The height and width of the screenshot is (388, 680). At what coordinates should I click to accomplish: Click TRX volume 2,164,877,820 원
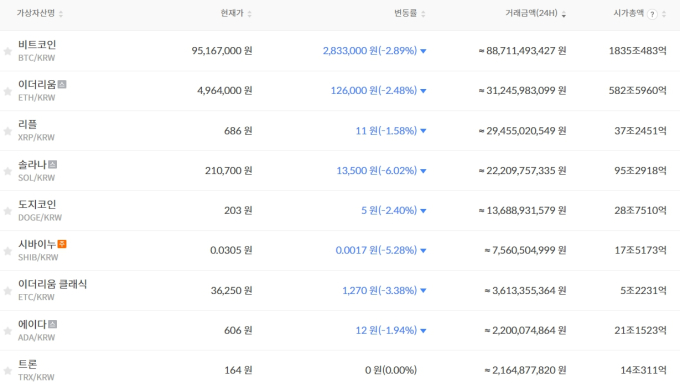pyautogui.click(x=525, y=370)
